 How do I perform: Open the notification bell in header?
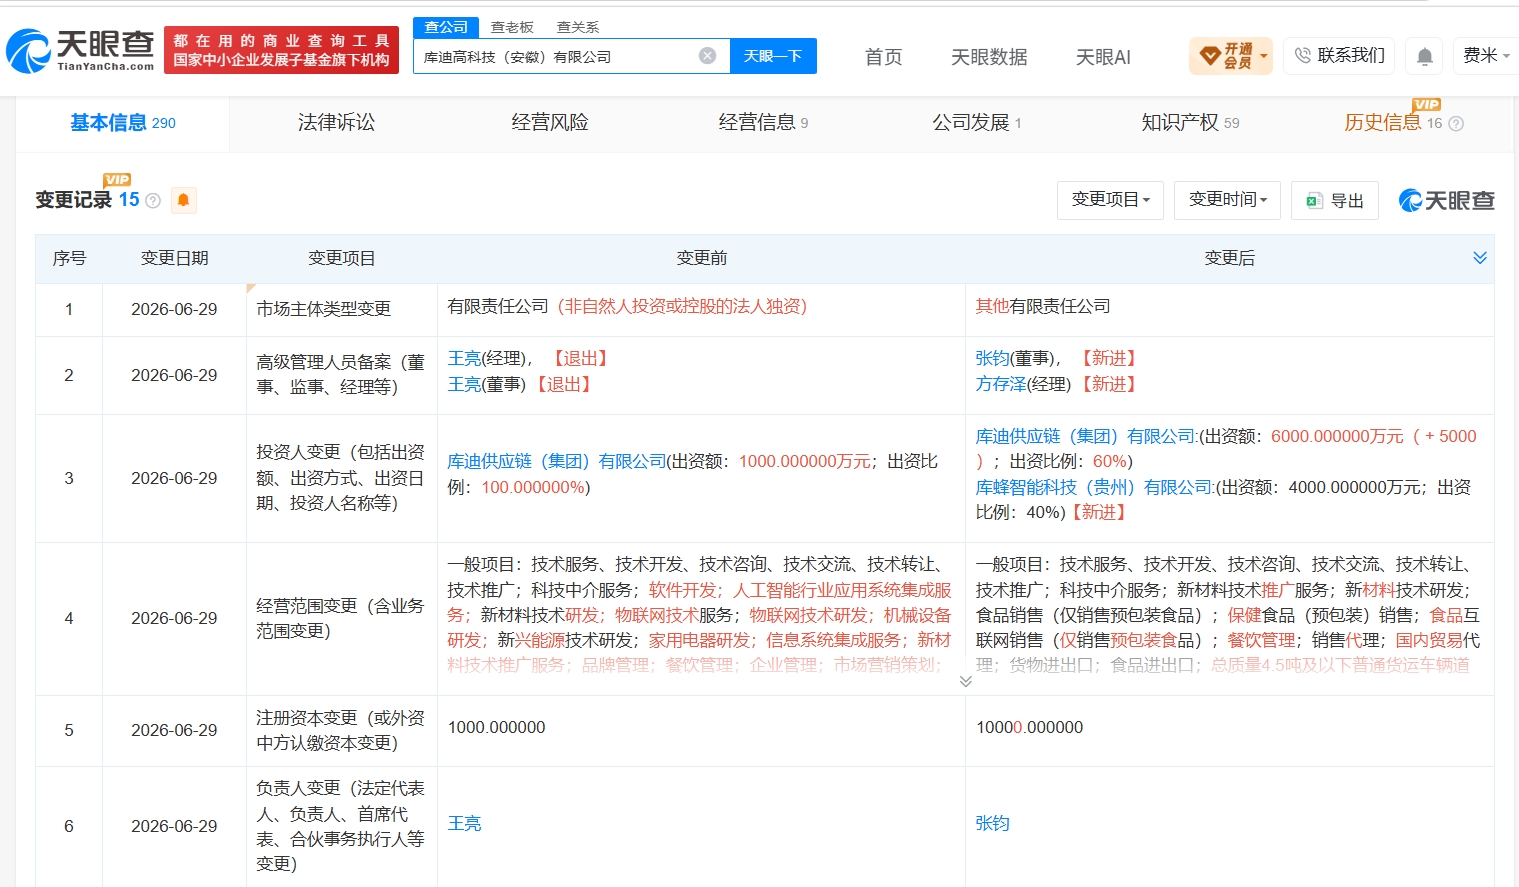(x=1425, y=56)
